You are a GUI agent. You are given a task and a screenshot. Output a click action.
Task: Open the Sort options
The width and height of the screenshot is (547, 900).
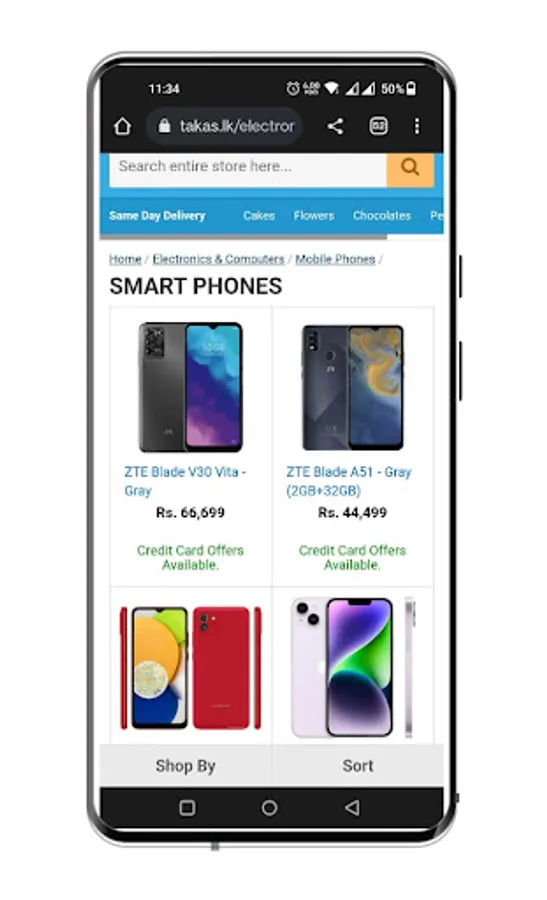[358, 766]
